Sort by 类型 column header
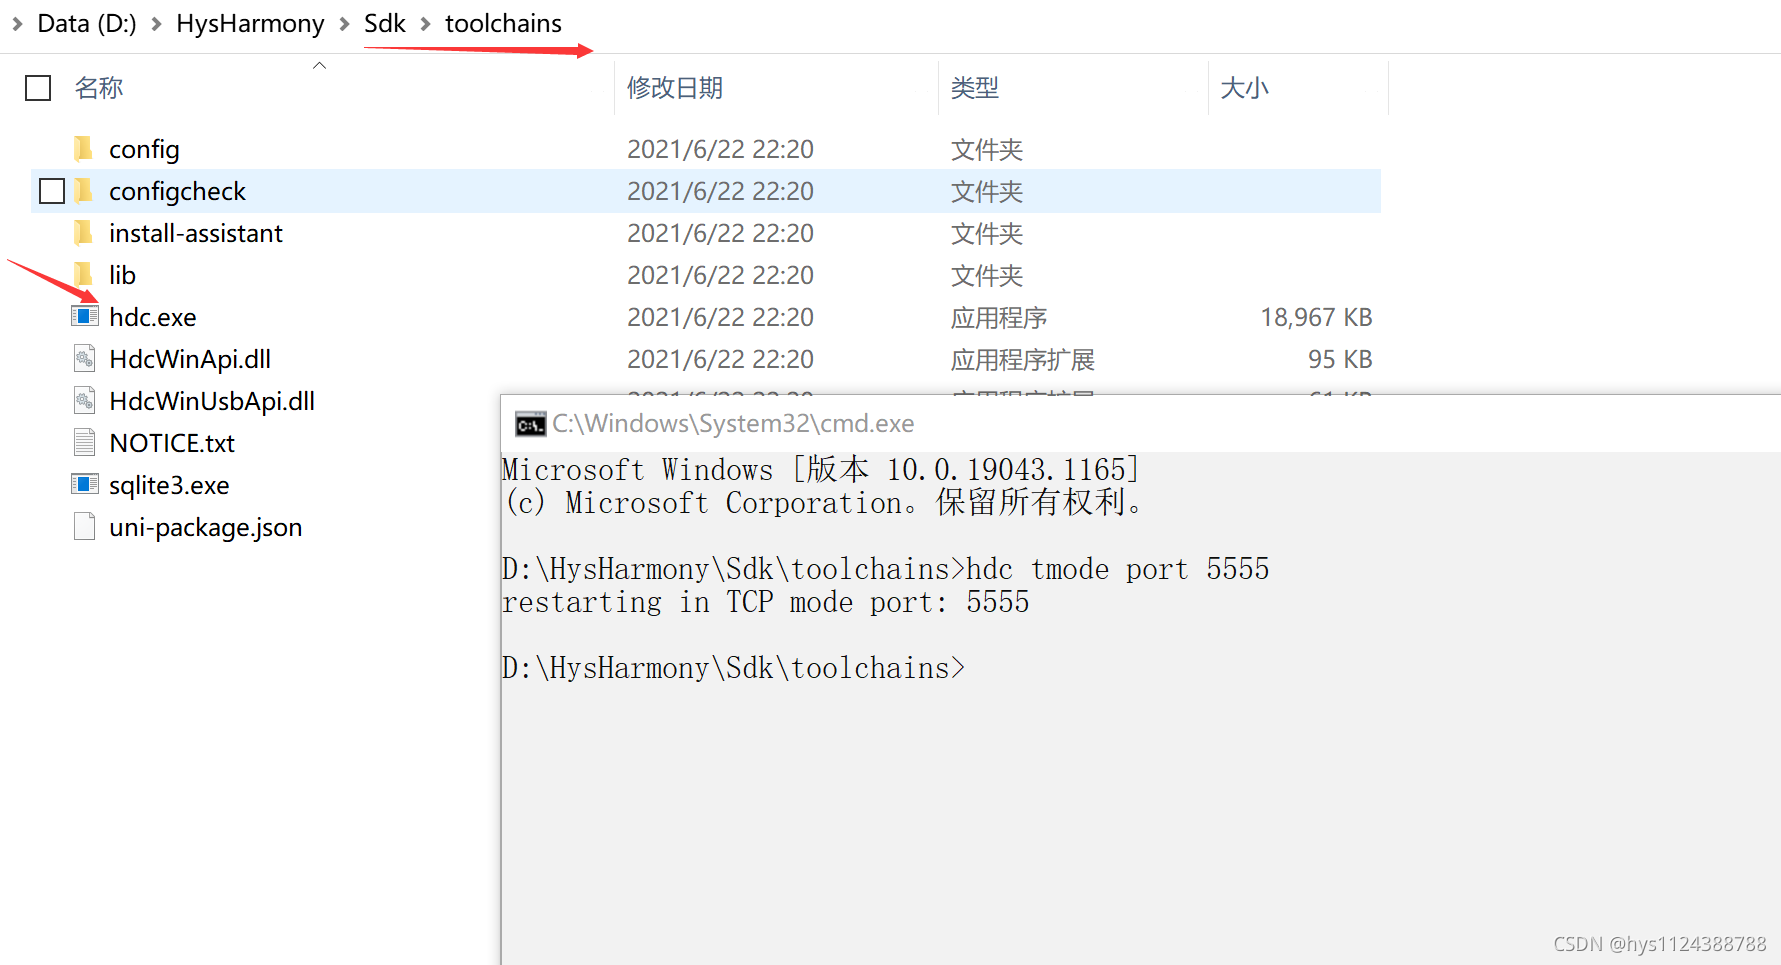 (975, 88)
